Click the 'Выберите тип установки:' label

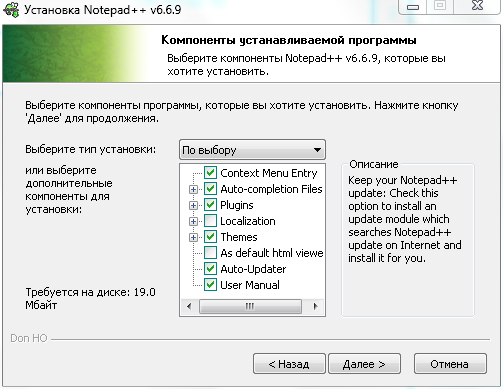click(x=91, y=149)
